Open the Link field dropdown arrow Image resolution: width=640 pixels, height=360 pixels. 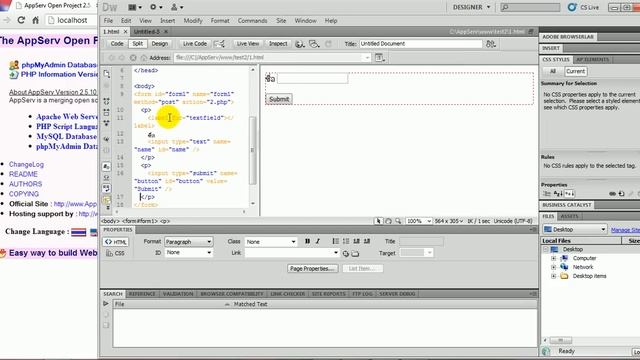click(336, 253)
